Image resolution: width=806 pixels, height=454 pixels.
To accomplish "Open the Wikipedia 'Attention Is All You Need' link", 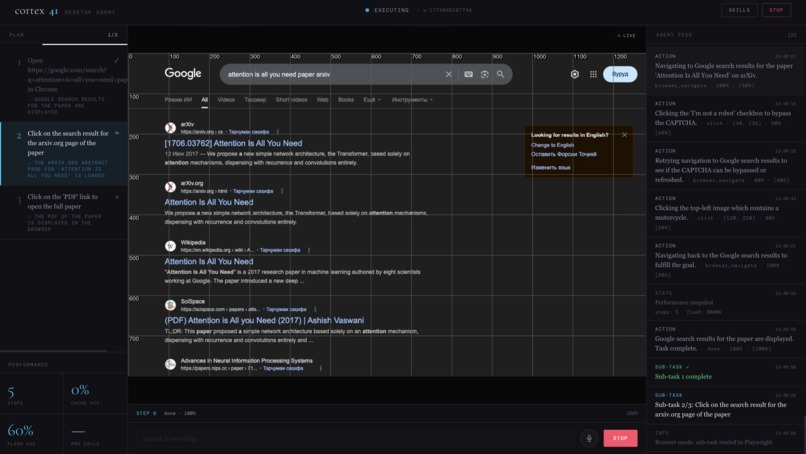I will click(209, 262).
